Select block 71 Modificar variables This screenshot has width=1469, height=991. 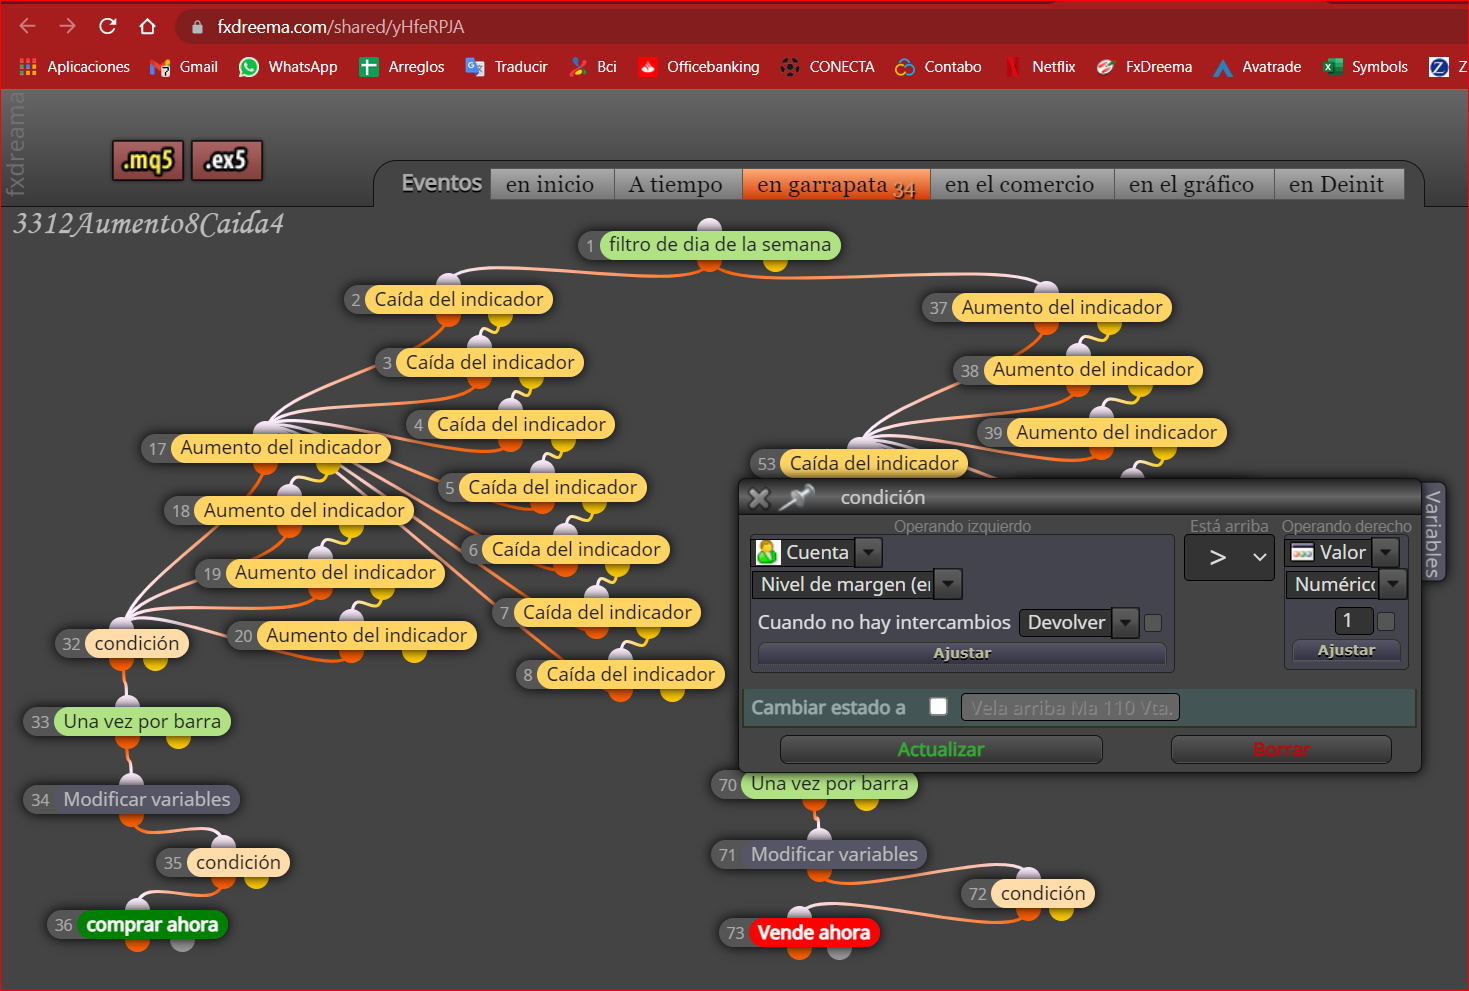tap(834, 855)
